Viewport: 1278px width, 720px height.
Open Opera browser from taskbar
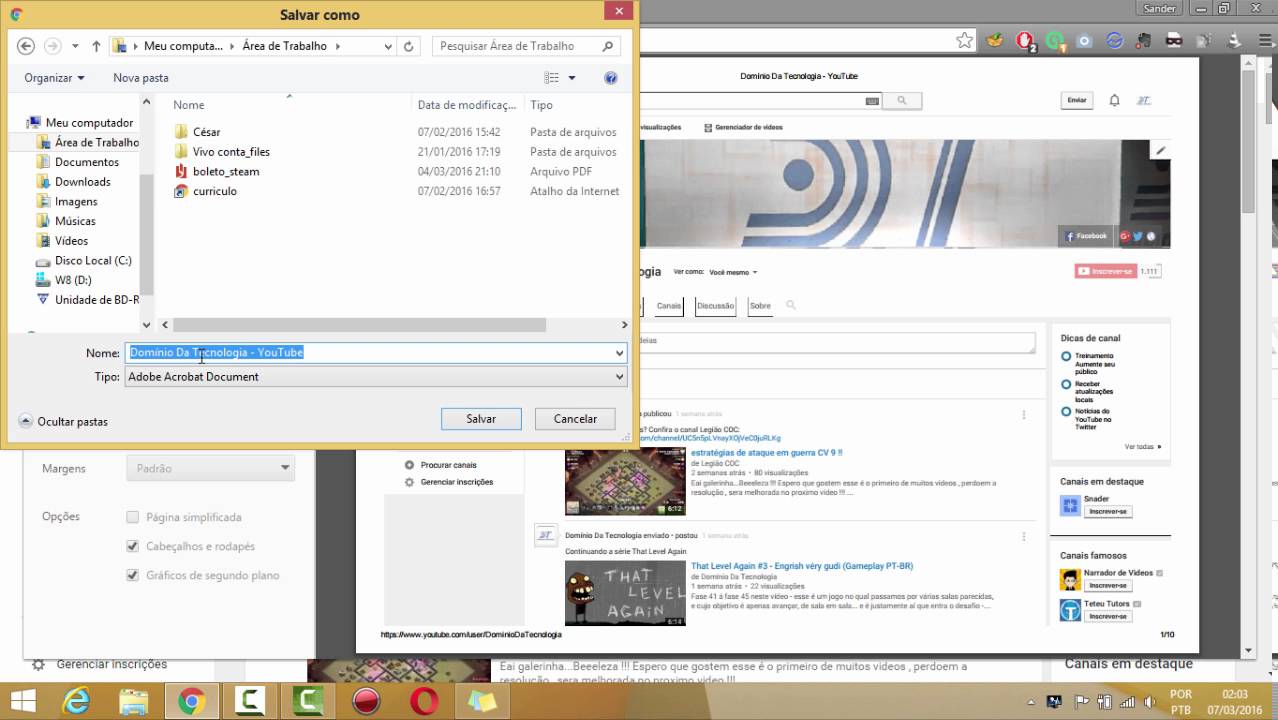pos(424,702)
